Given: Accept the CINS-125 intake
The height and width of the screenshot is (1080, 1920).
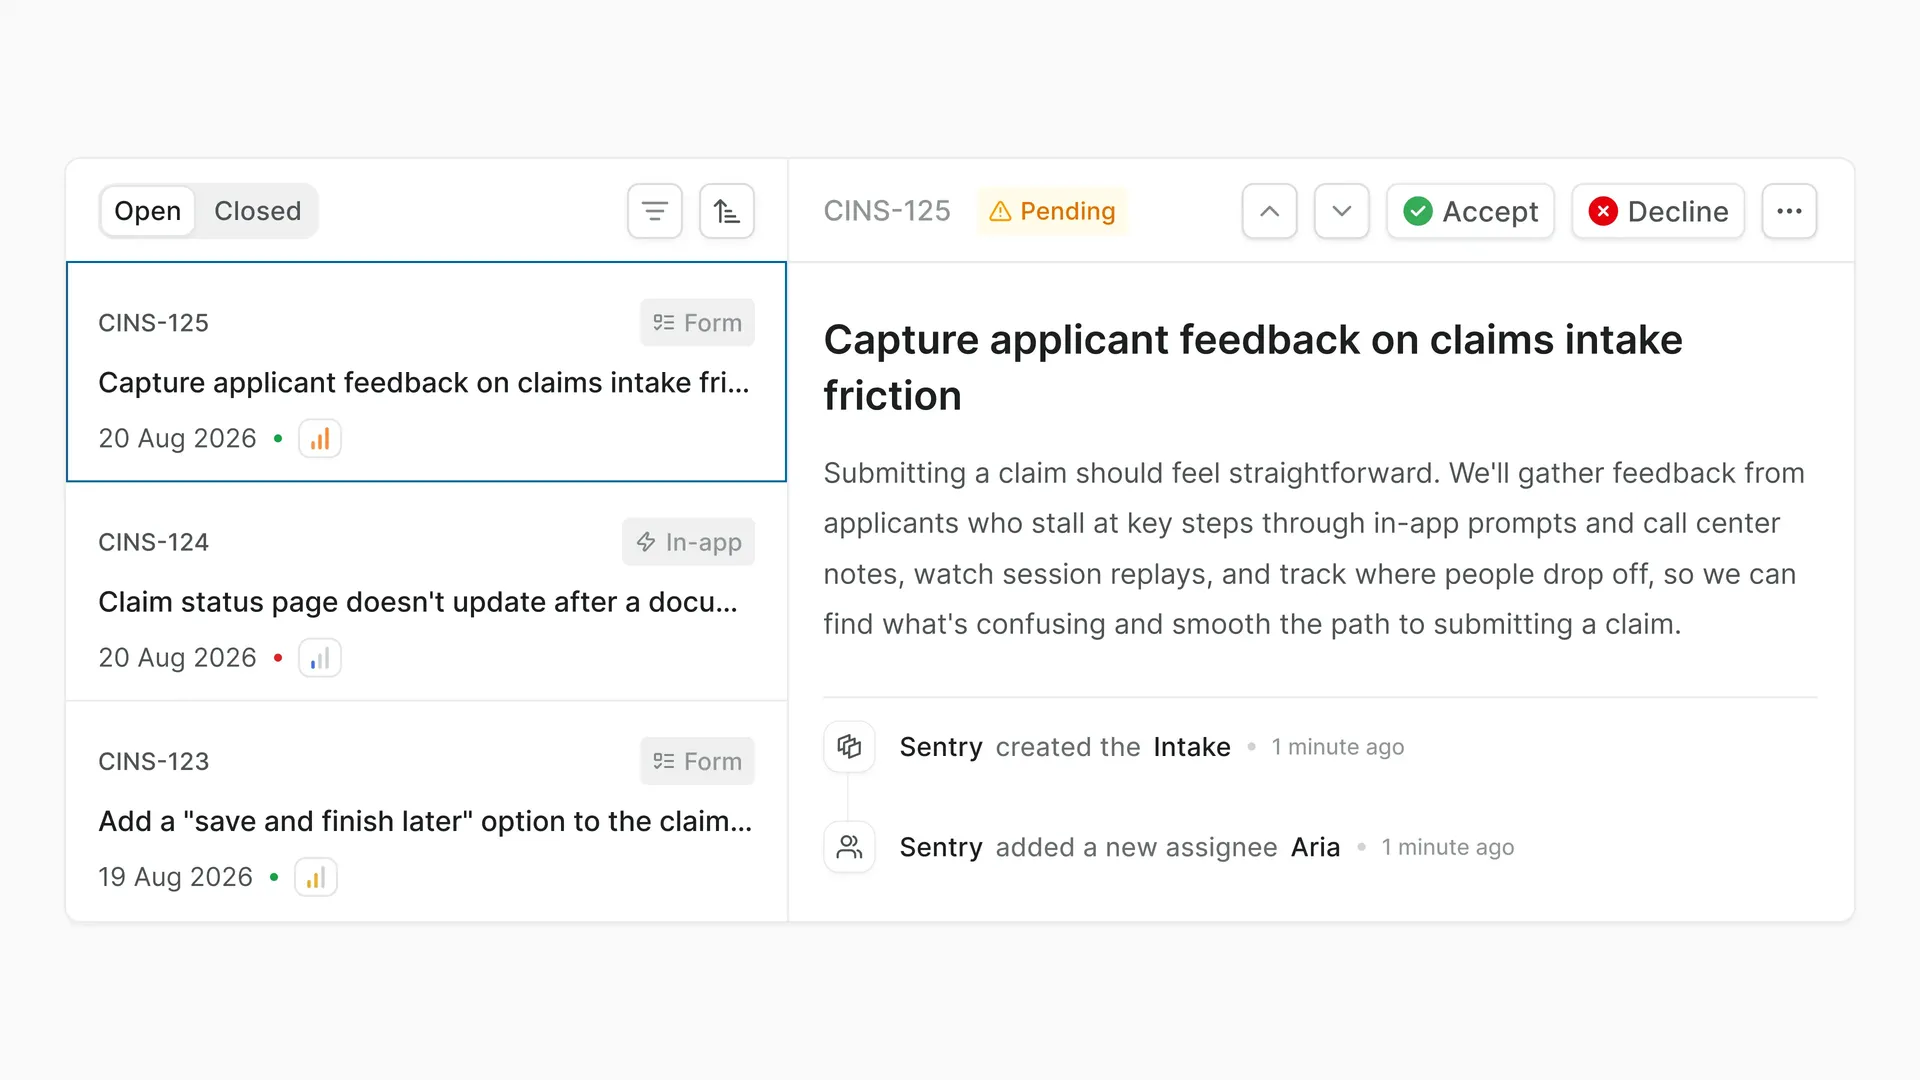Looking at the screenshot, I should (1471, 211).
